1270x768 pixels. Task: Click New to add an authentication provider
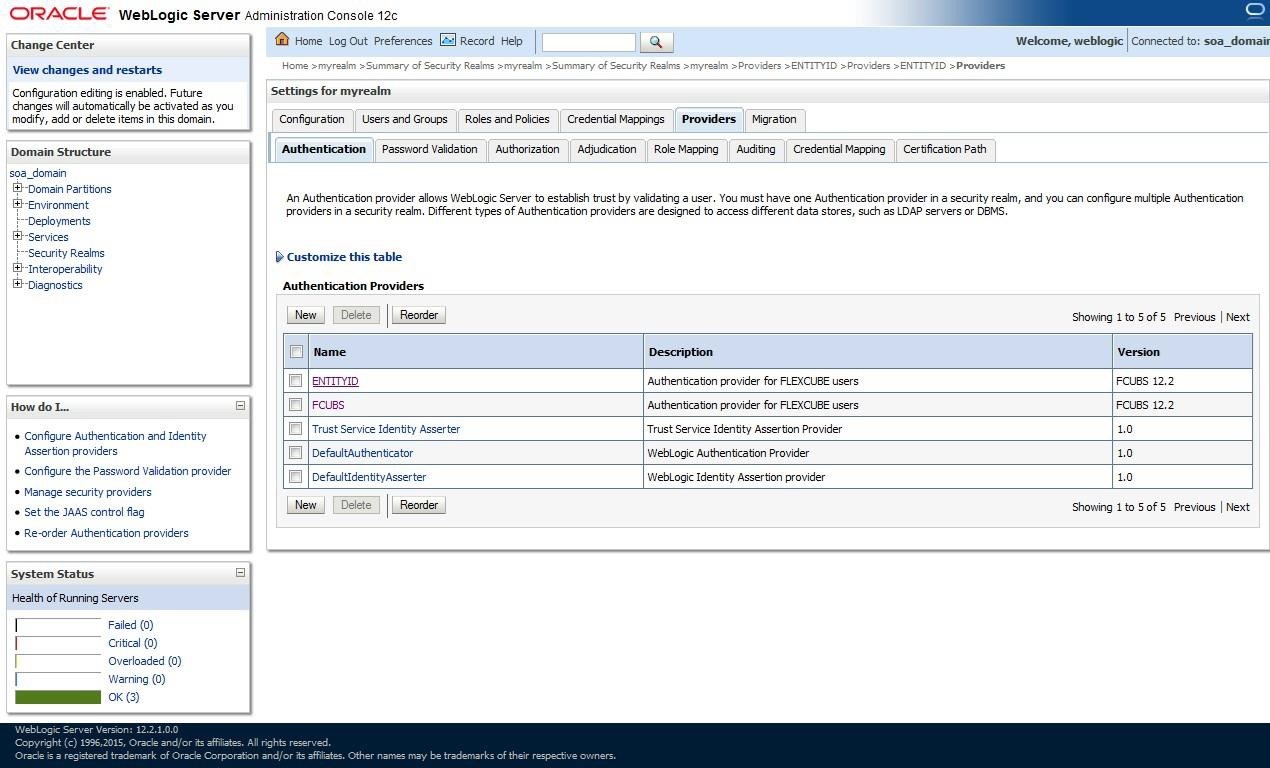point(305,314)
